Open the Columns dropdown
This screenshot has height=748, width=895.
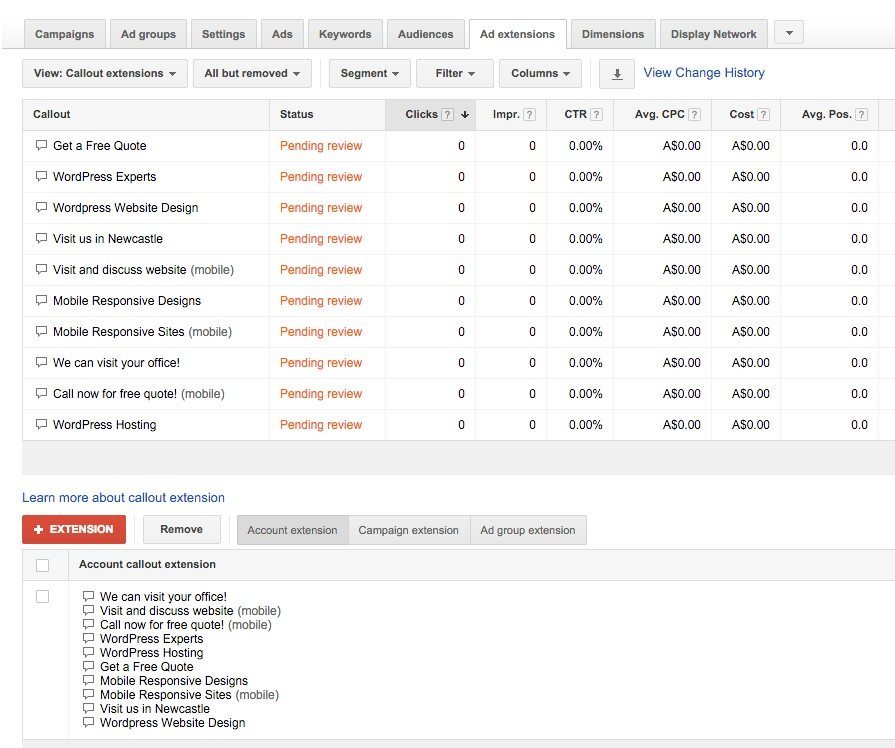[x=540, y=73]
